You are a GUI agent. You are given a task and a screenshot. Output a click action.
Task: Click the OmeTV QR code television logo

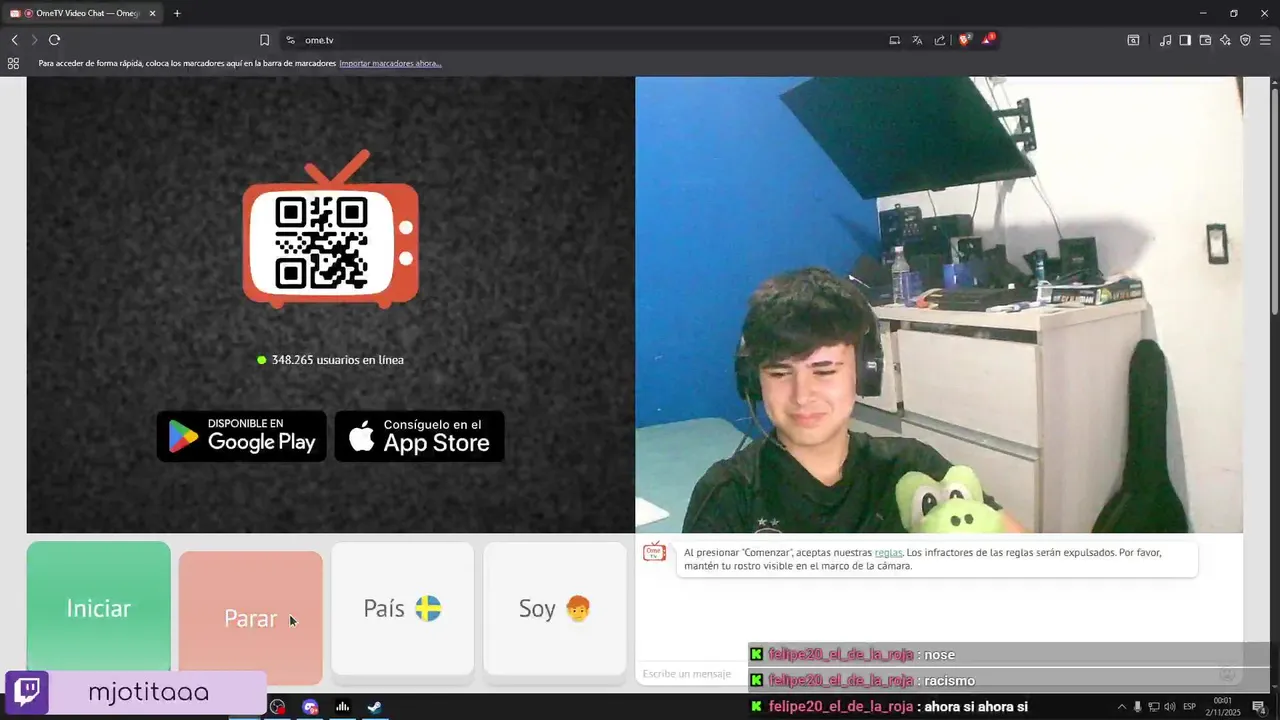tap(330, 230)
